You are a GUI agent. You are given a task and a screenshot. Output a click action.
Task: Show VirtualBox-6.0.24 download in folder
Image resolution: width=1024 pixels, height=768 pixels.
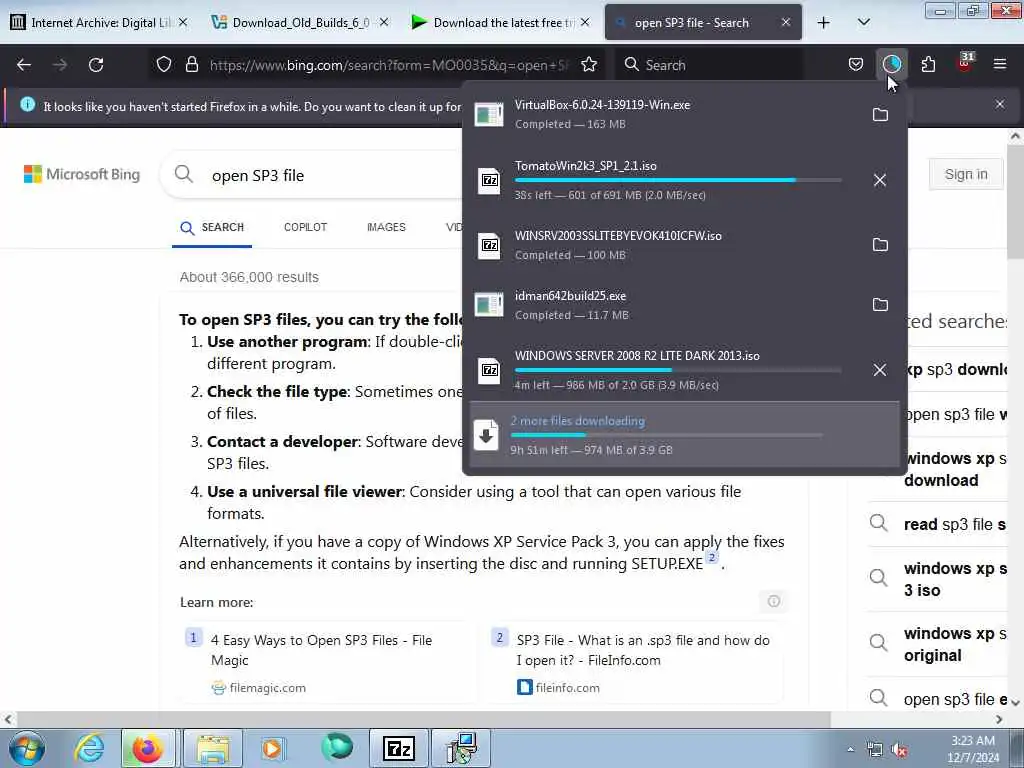(880, 115)
